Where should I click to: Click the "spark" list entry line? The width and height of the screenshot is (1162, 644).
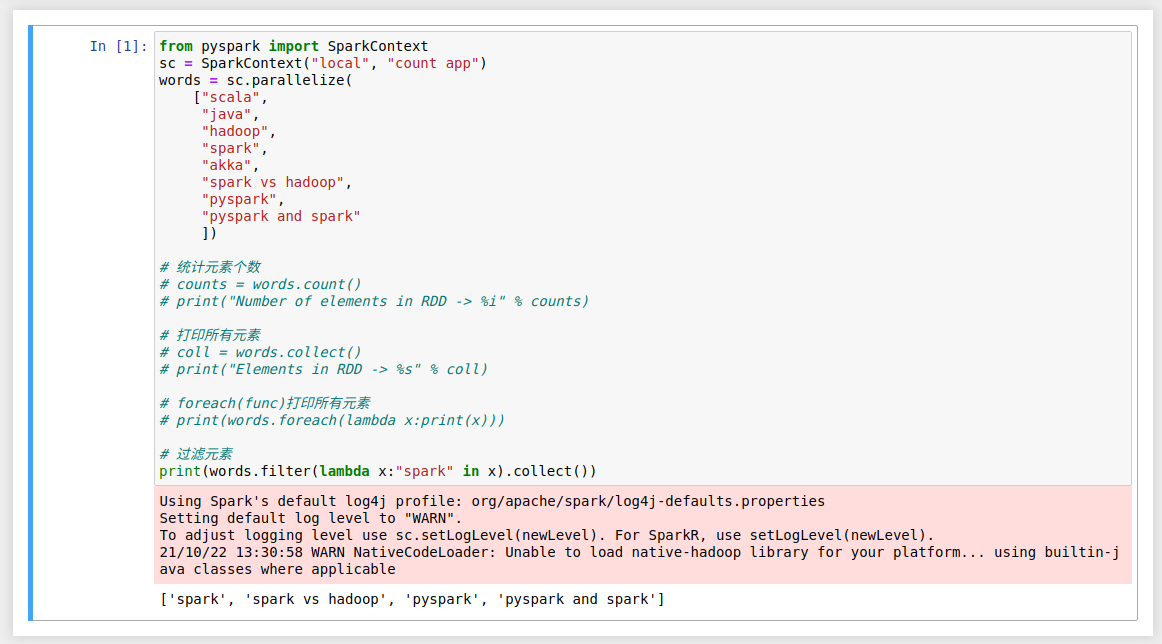234,148
